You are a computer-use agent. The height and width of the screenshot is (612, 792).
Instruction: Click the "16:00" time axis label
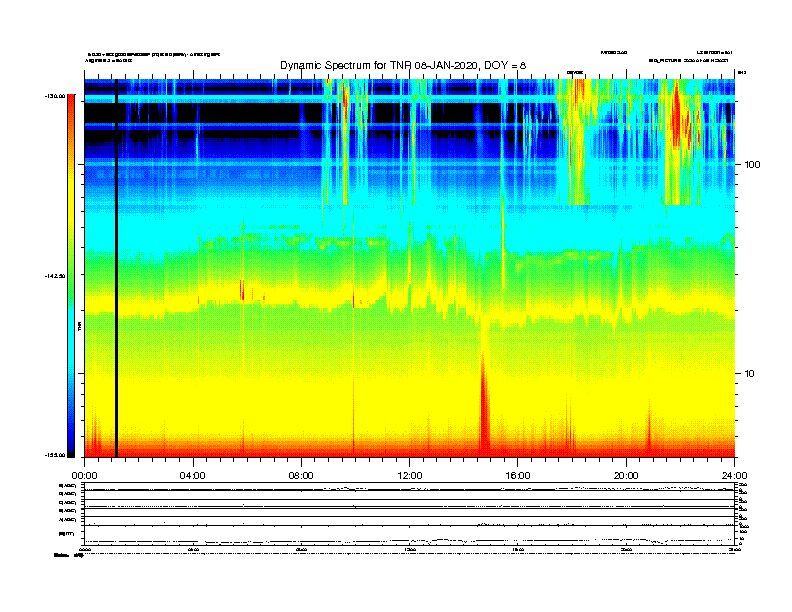(518, 476)
